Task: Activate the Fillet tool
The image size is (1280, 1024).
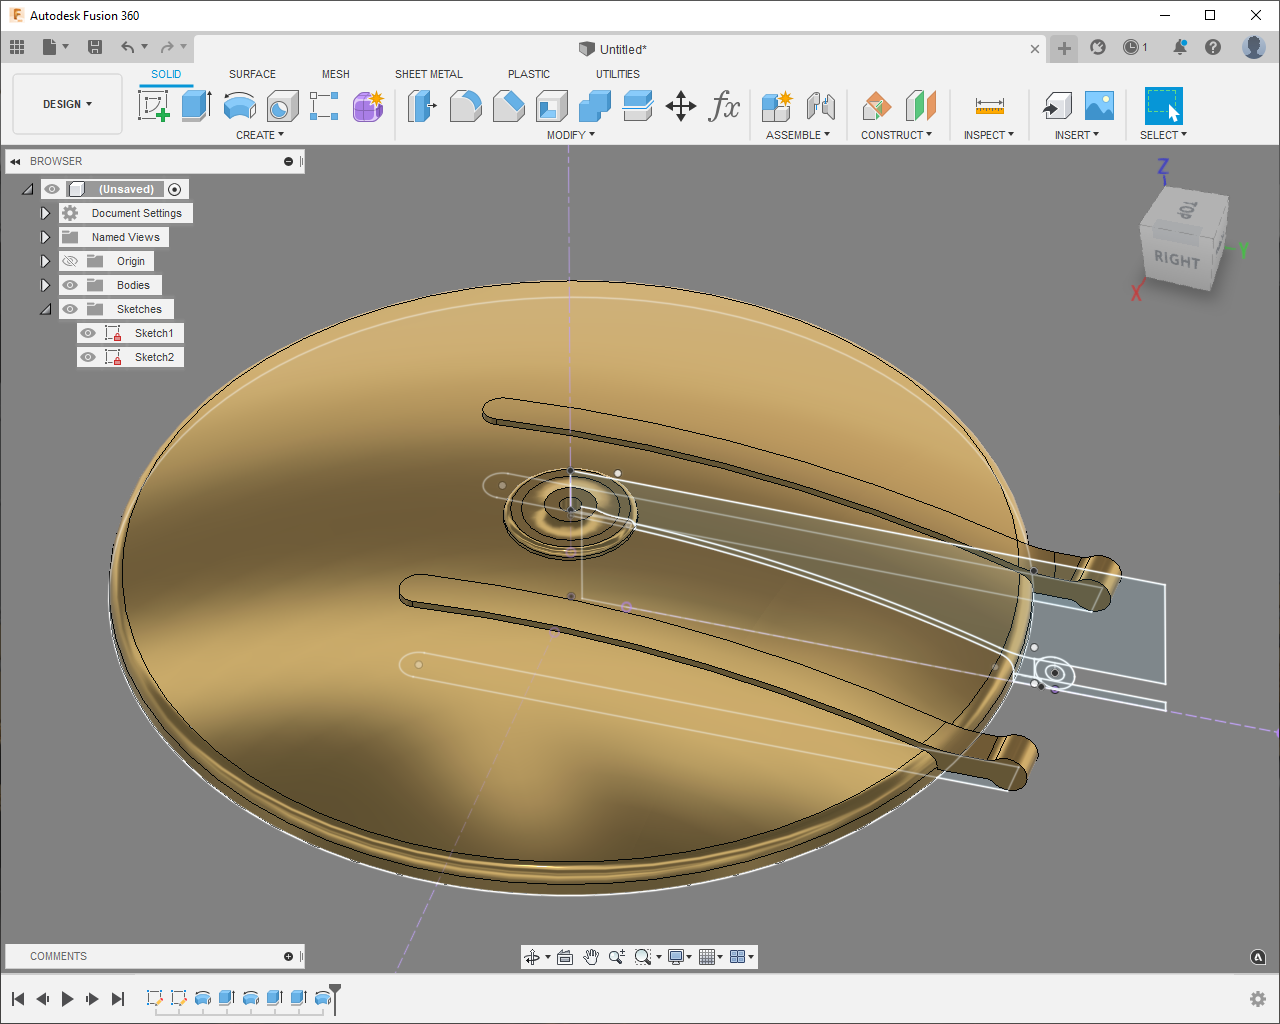Action: (465, 105)
